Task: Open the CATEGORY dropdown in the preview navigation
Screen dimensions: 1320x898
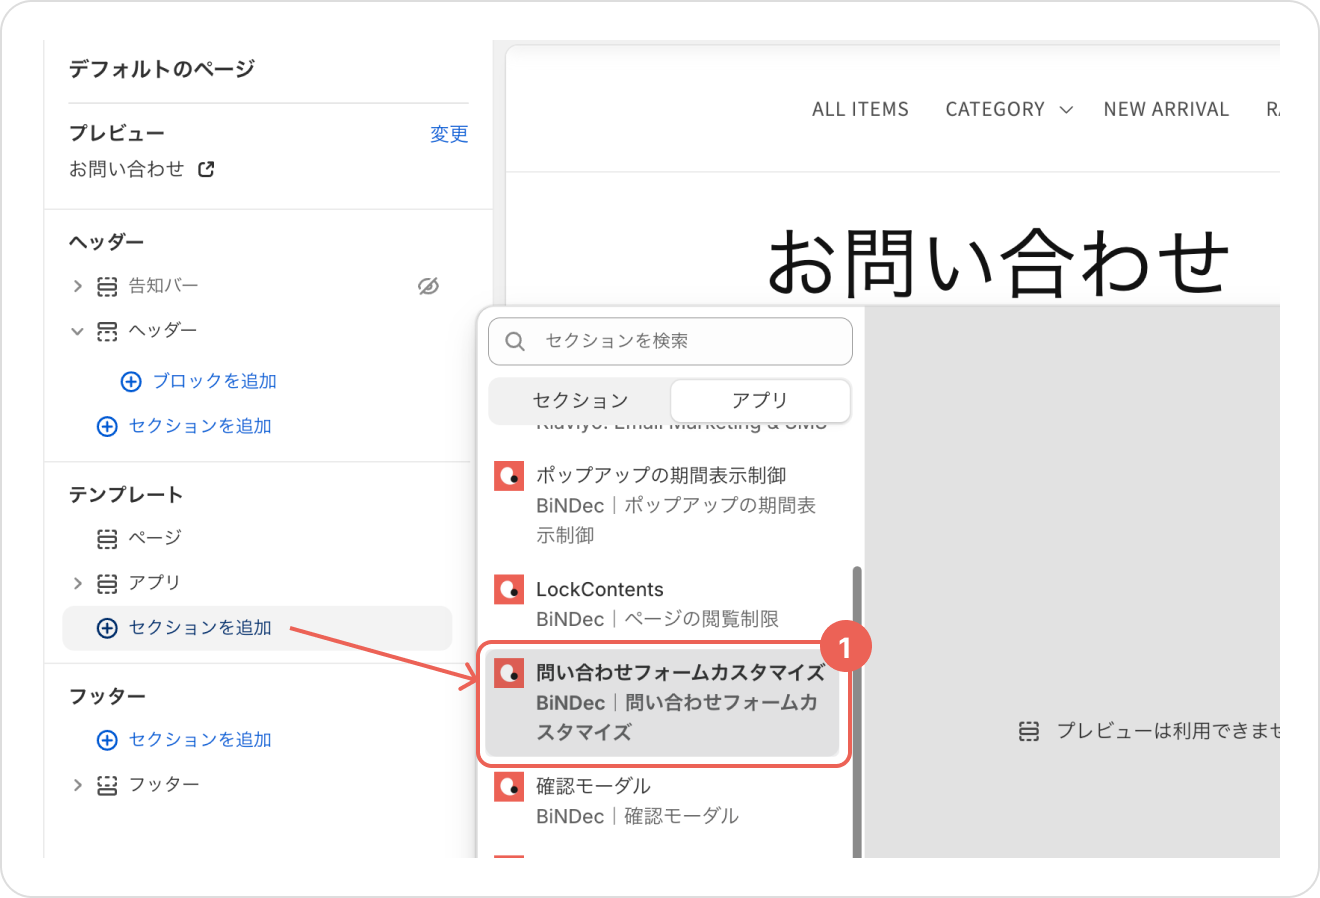Action: coord(1008,110)
